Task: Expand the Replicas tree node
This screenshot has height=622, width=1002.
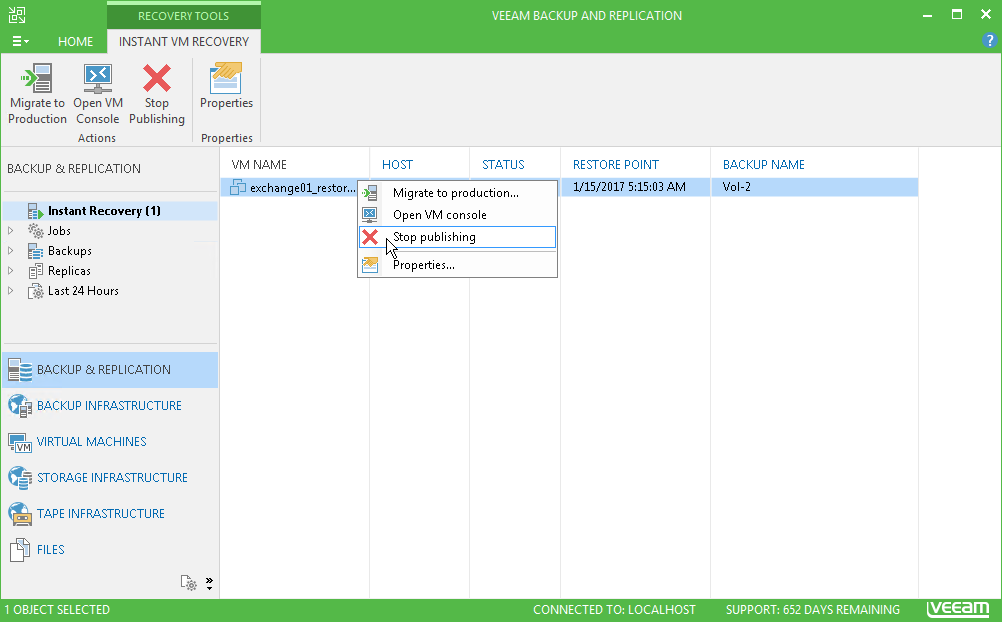Action: 11,270
